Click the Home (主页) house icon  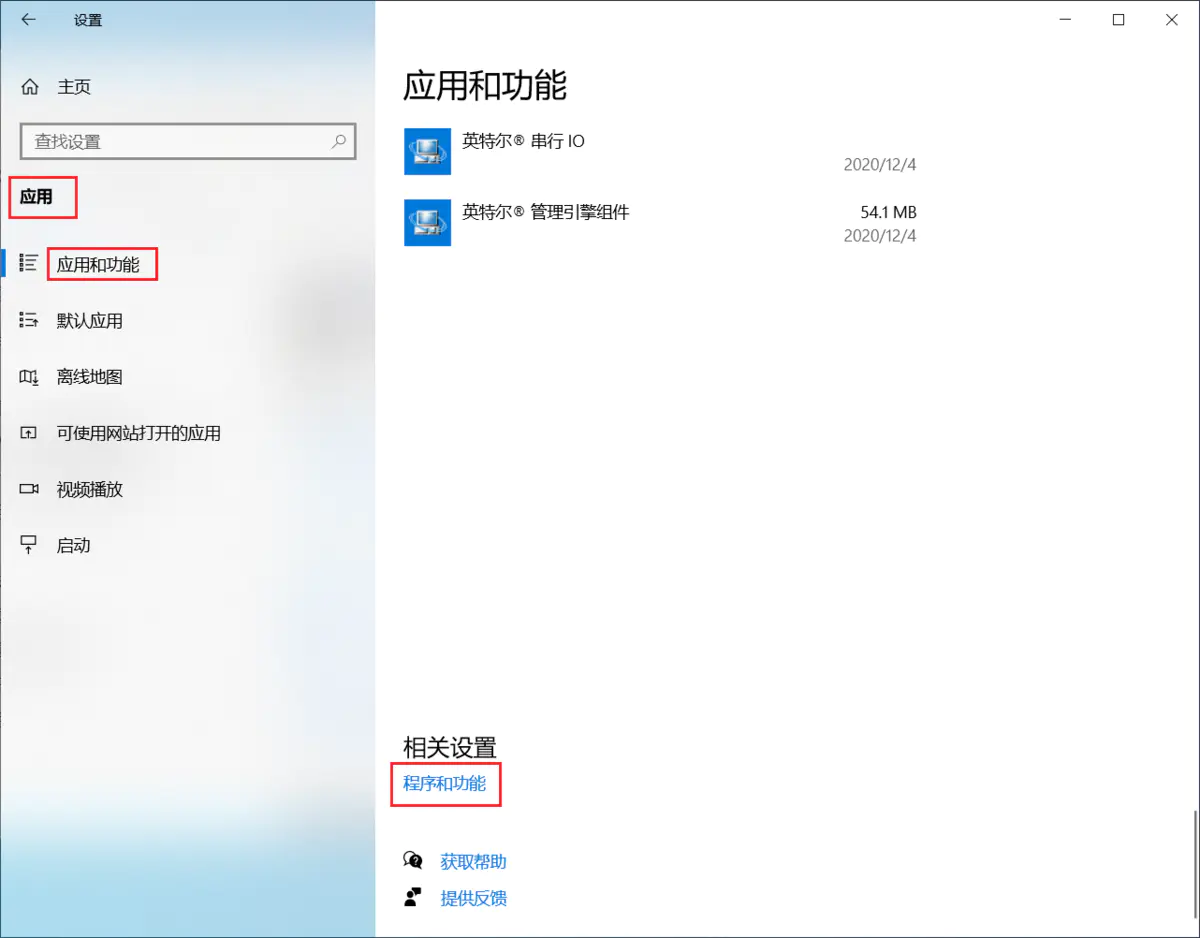coord(30,87)
